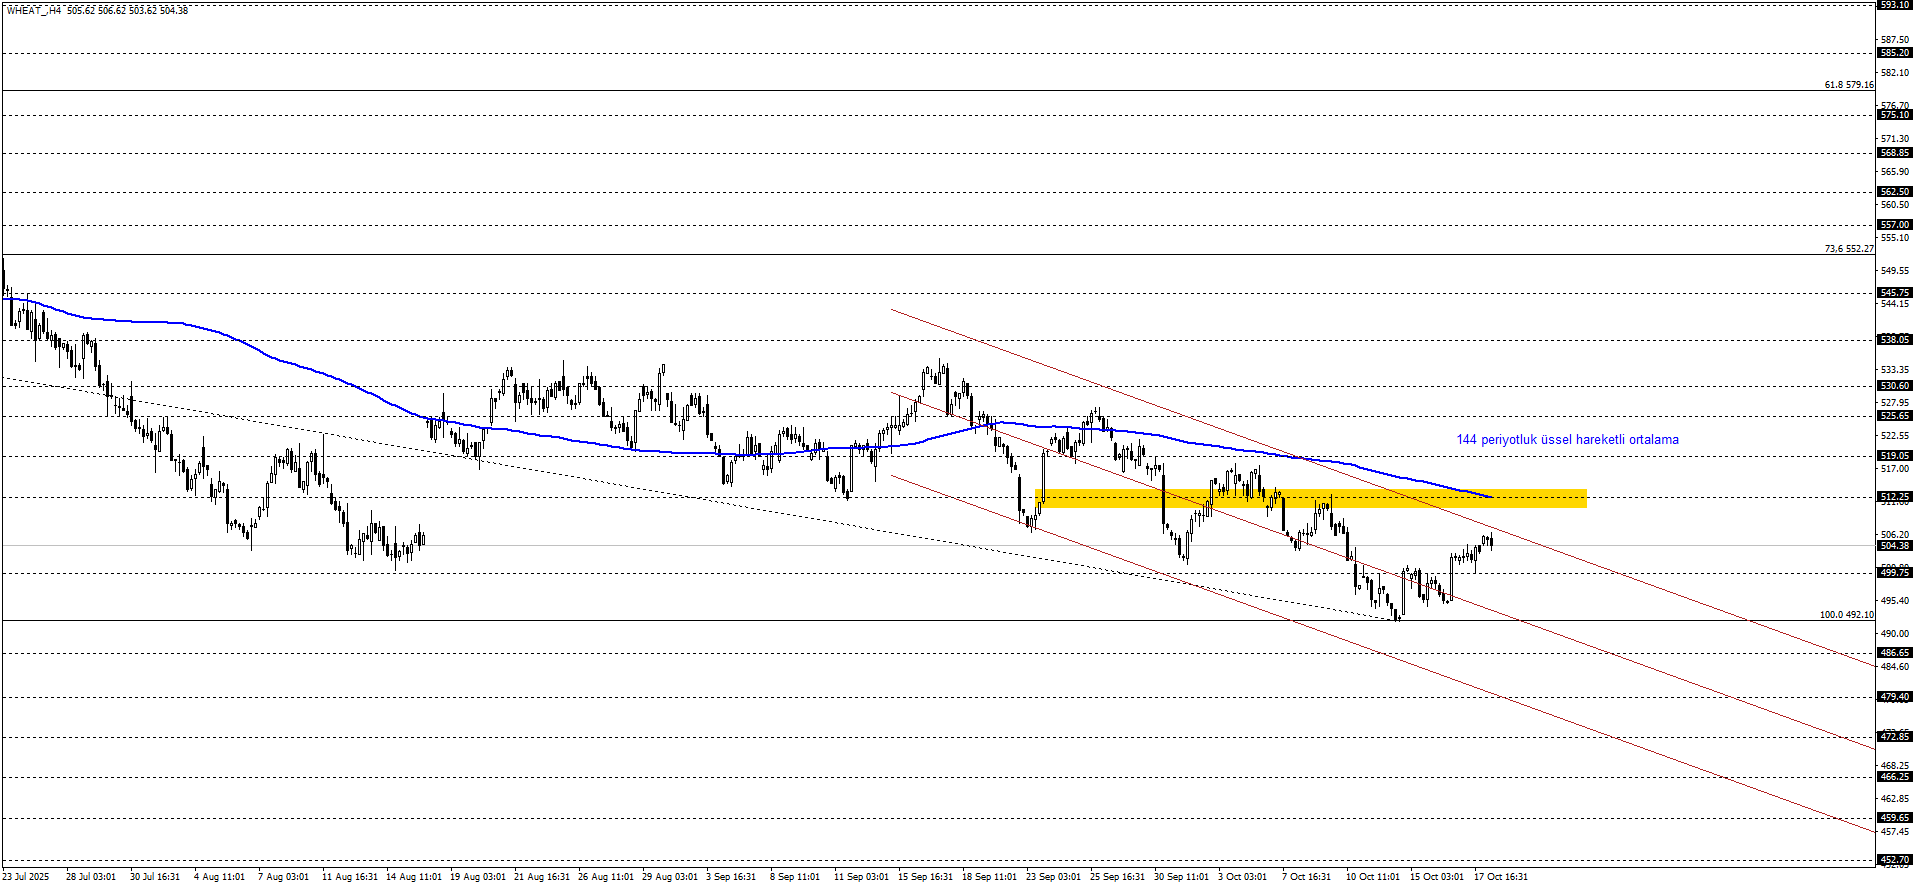Click the 61.8 Fibonacci level label at 579.16
Image resolution: width=1916 pixels, height=888 pixels.
[1848, 85]
